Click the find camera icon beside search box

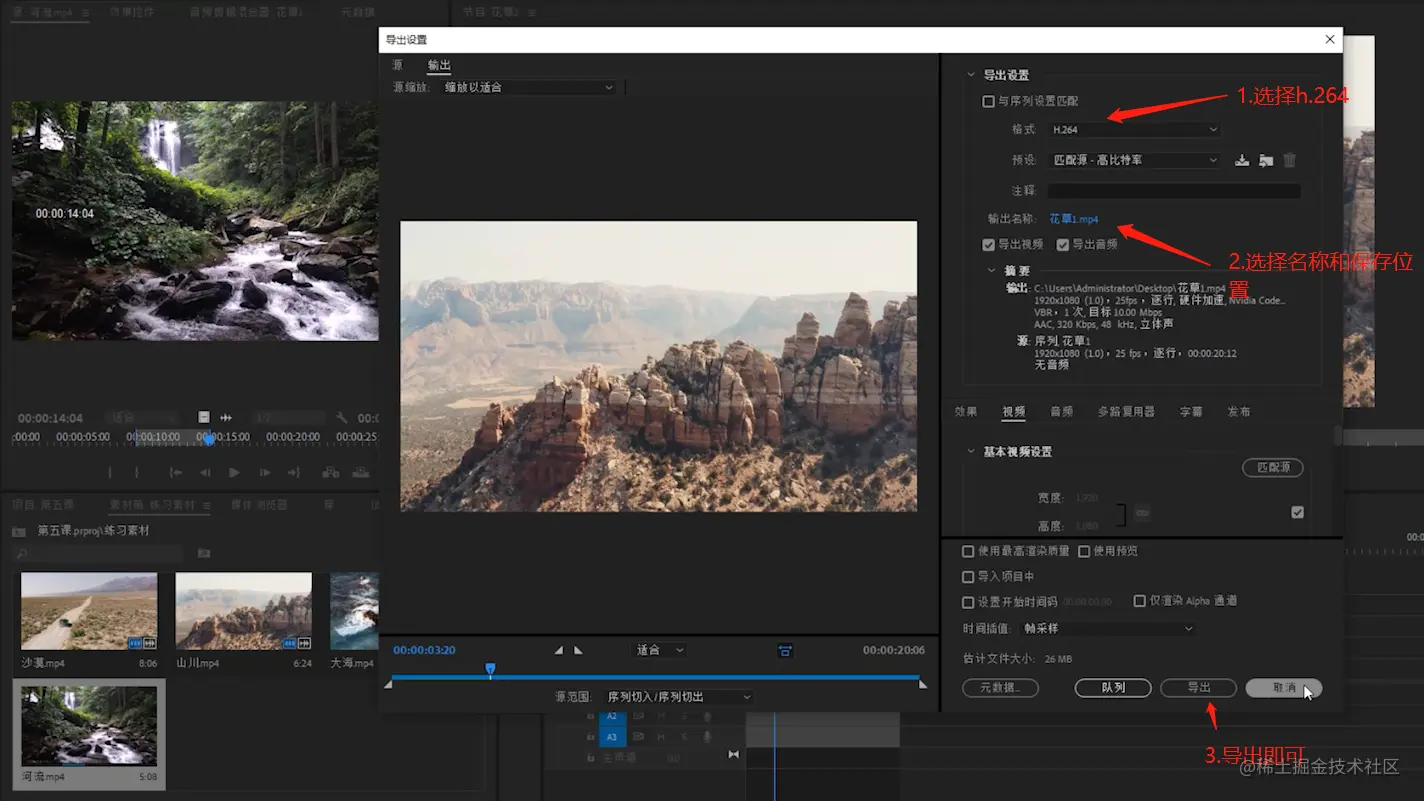pos(204,552)
